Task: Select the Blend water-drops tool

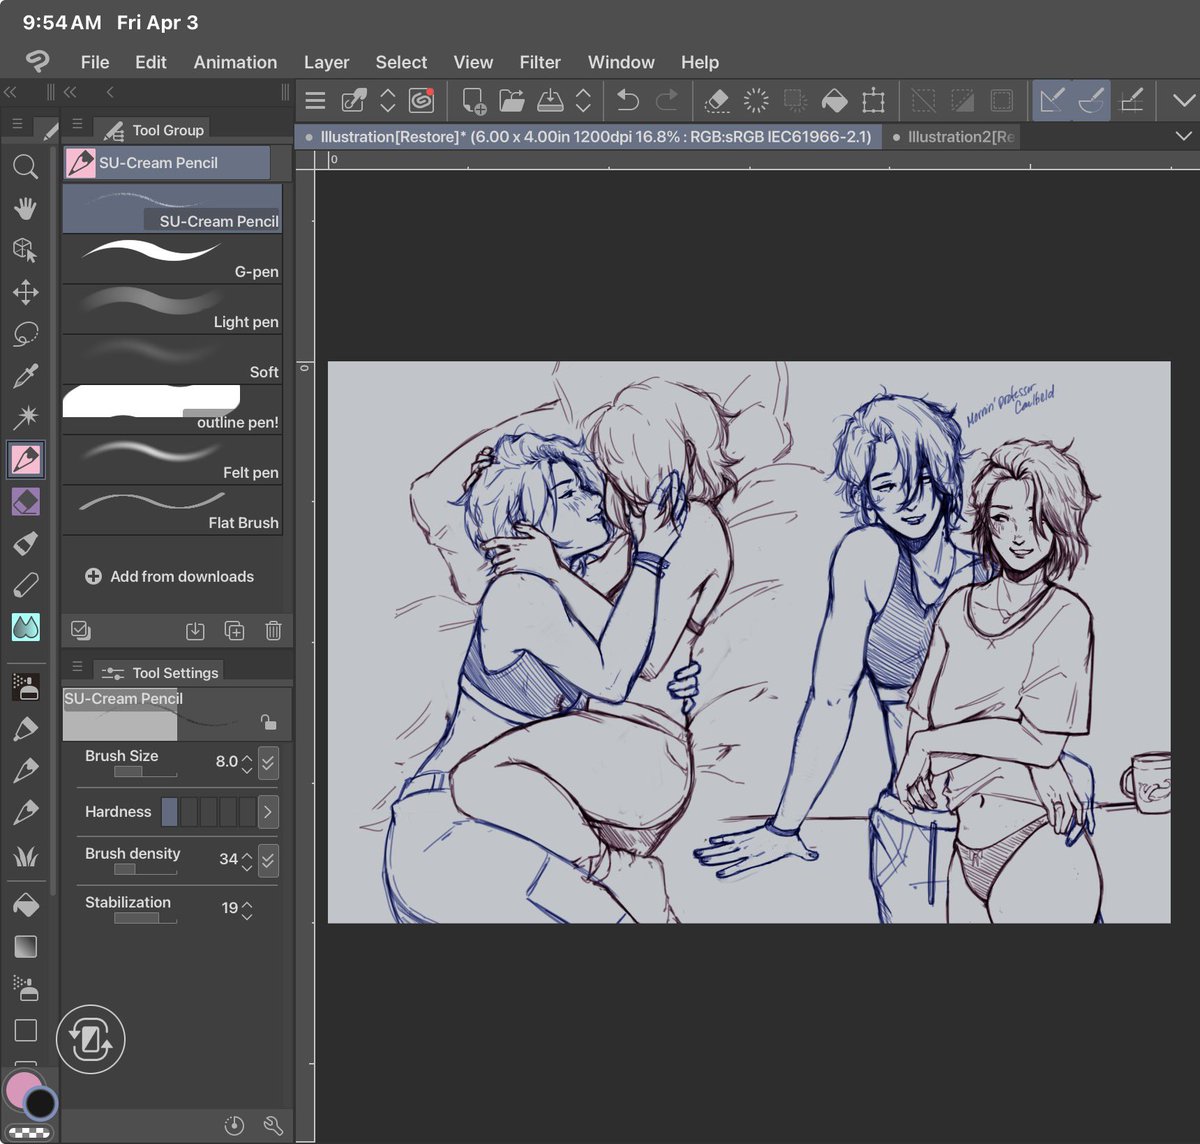Action: pos(25,627)
